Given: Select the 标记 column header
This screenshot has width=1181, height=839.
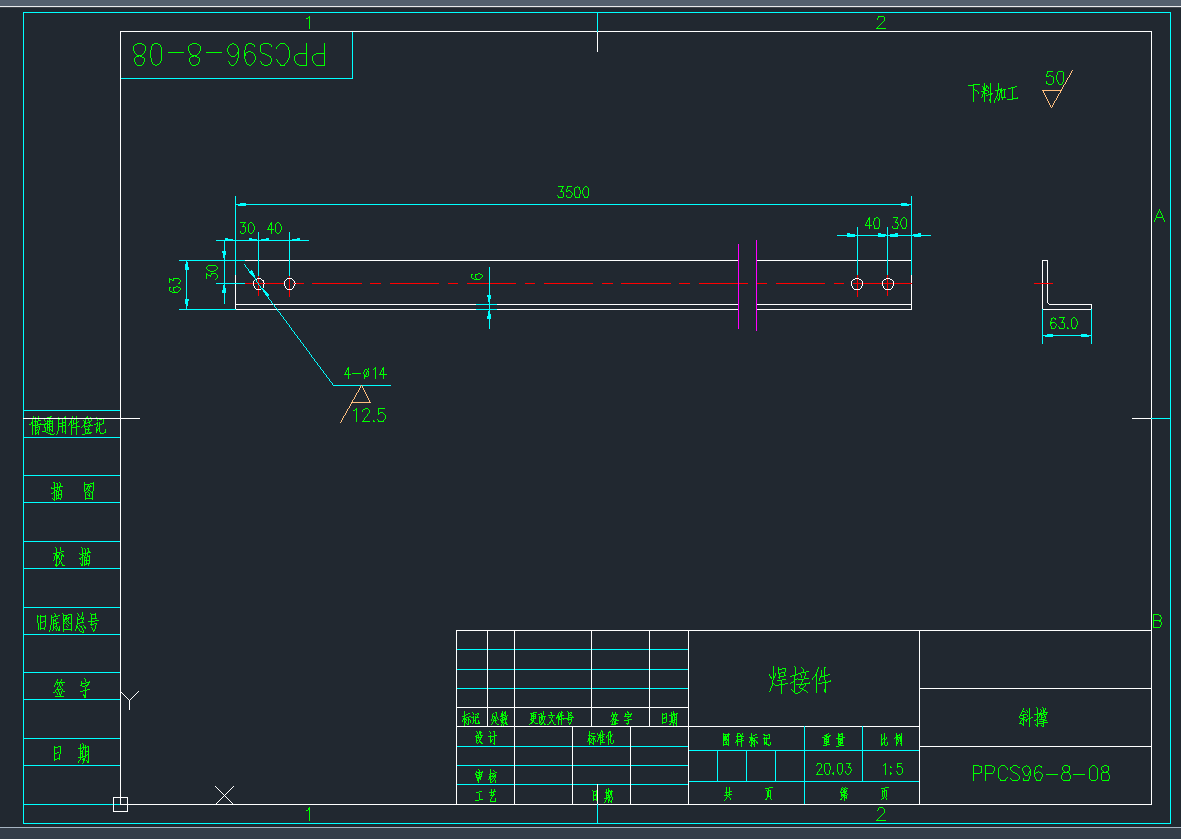Looking at the screenshot, I should pos(471,718).
